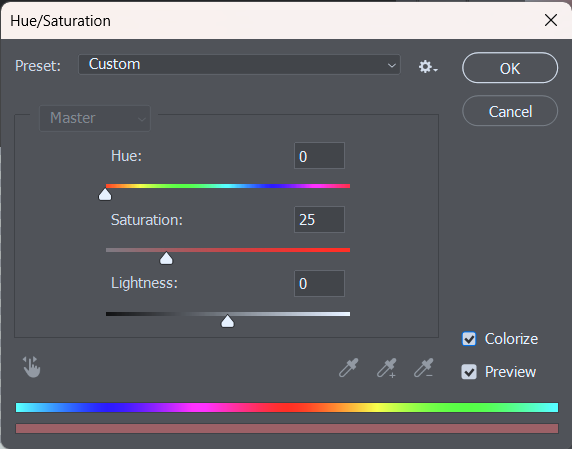Image resolution: width=572 pixels, height=449 pixels.
Task: Click the Saturation slider handle
Action: [166, 258]
